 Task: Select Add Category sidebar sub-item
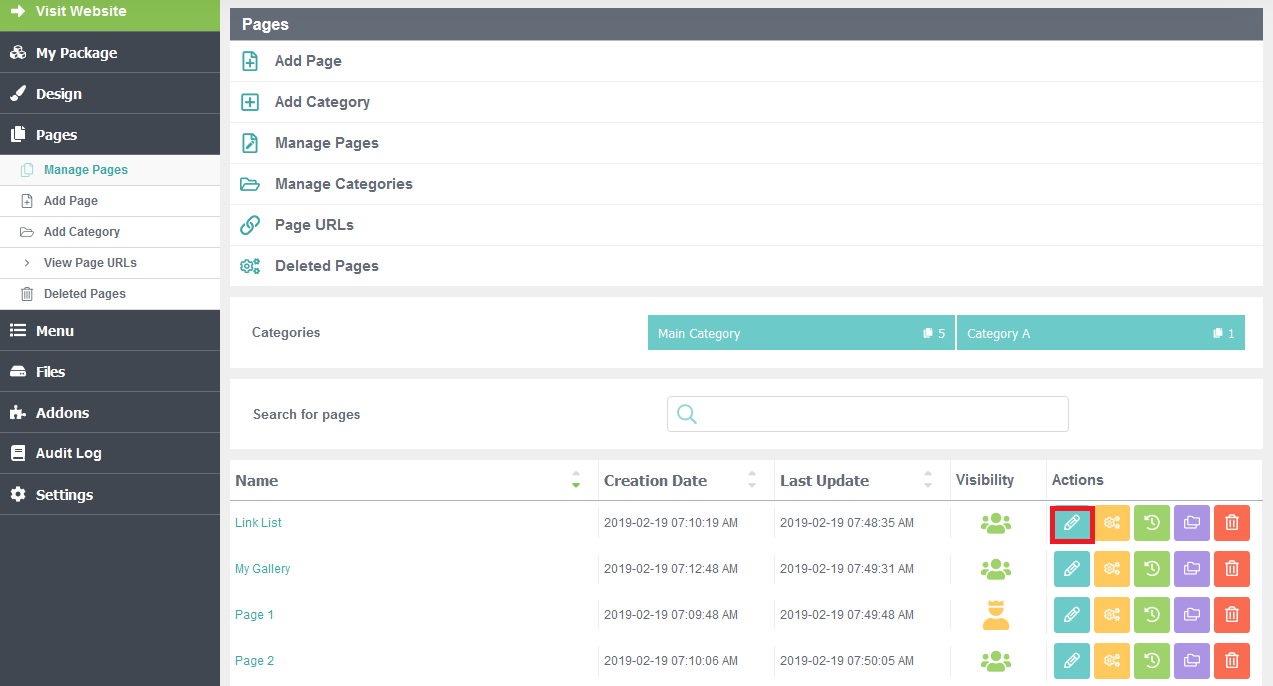coord(110,232)
